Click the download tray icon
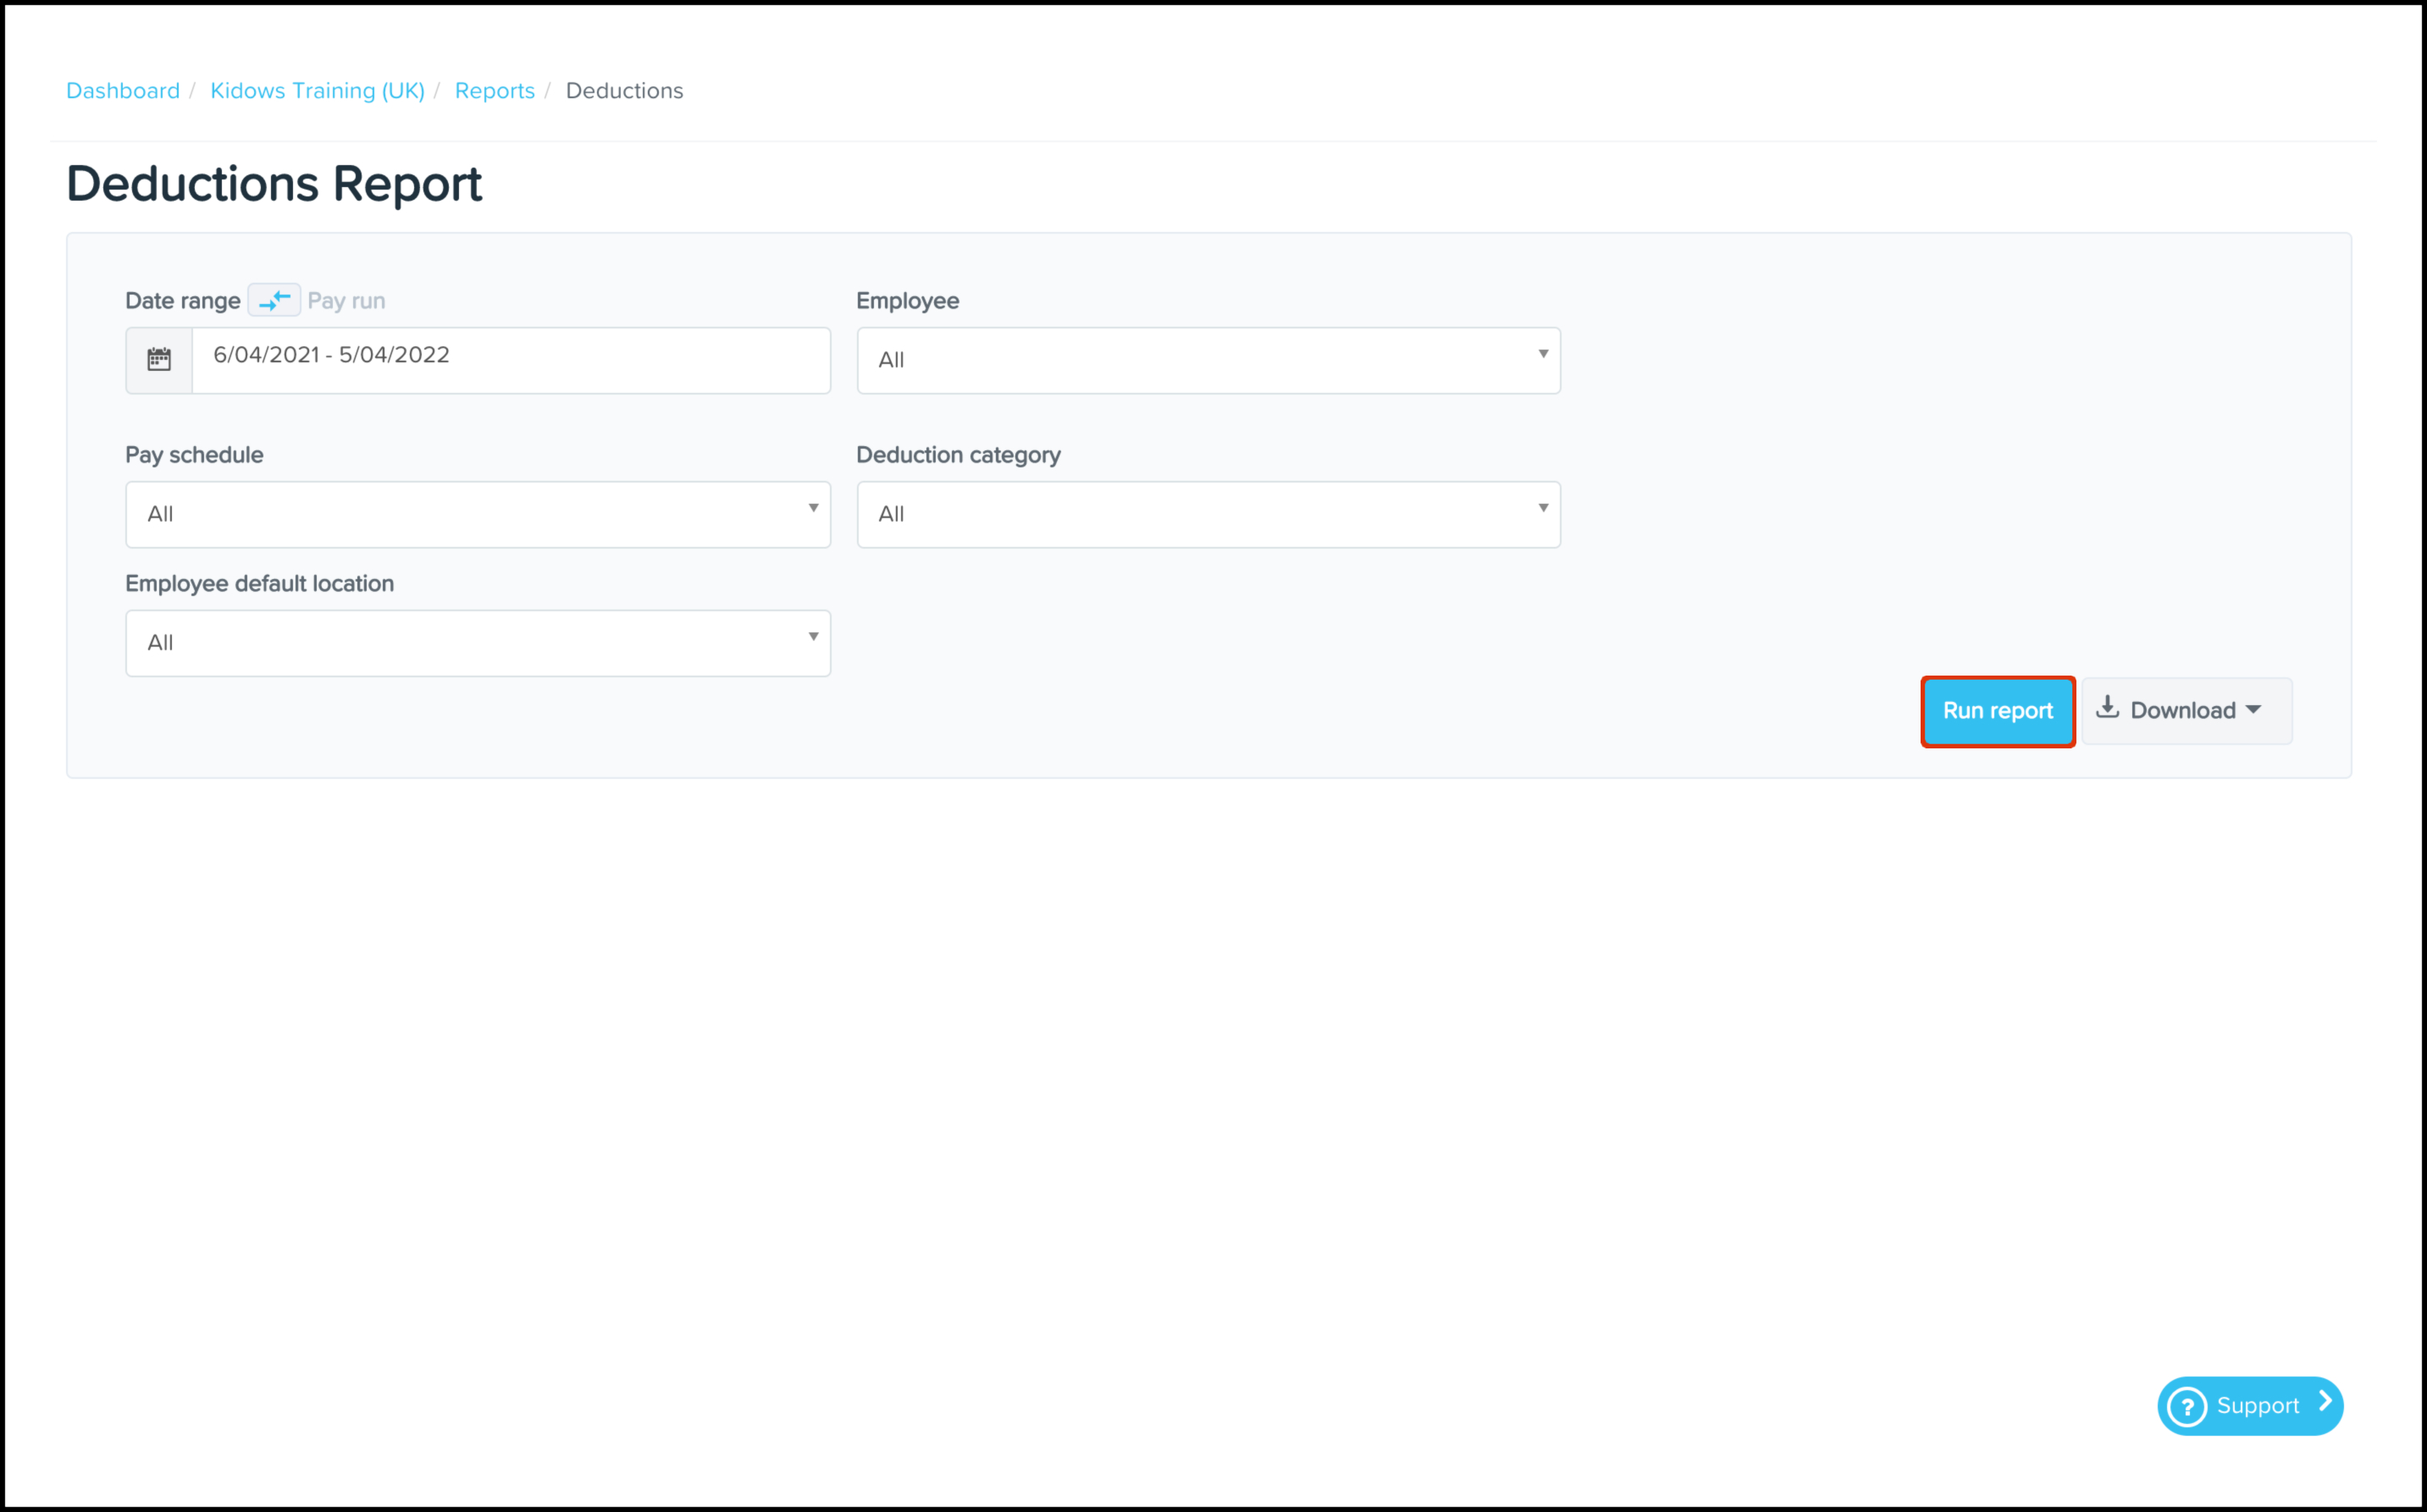This screenshot has width=2427, height=1512. [x=2107, y=708]
